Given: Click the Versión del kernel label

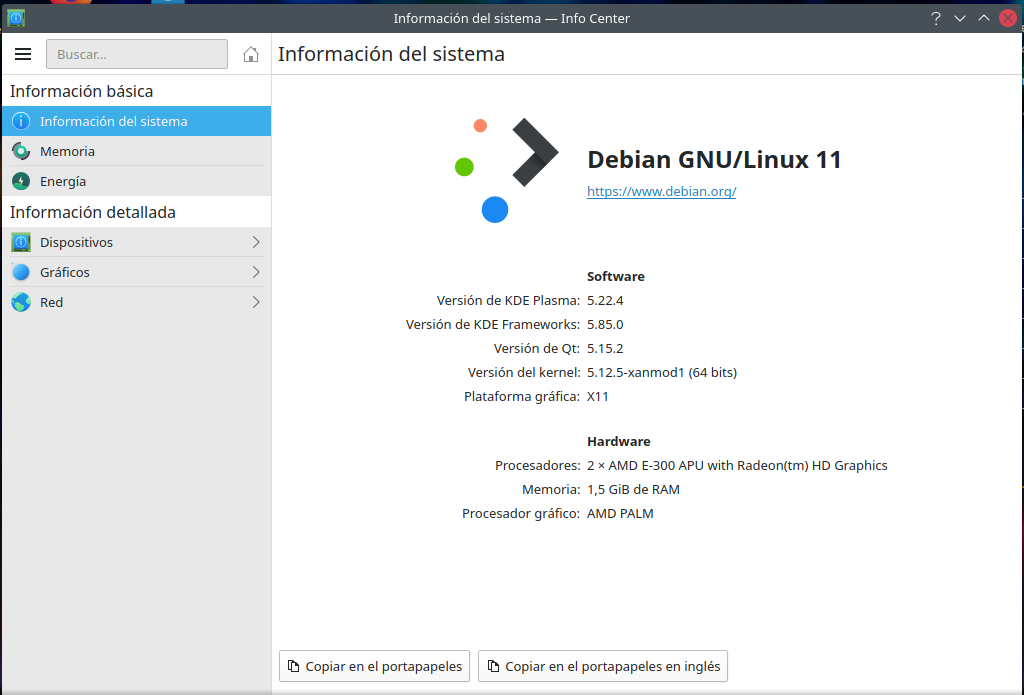Looking at the screenshot, I should [x=524, y=373].
